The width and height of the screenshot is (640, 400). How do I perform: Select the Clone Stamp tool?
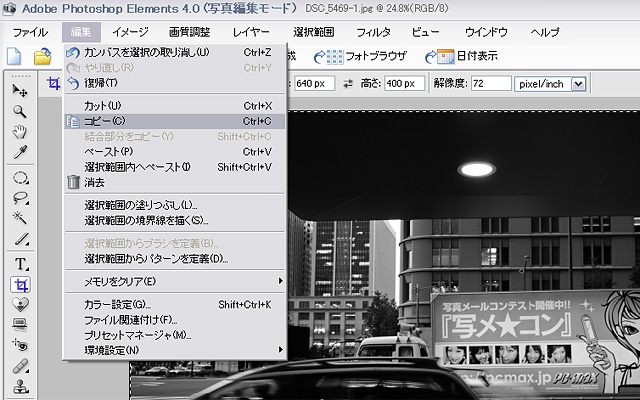20,386
